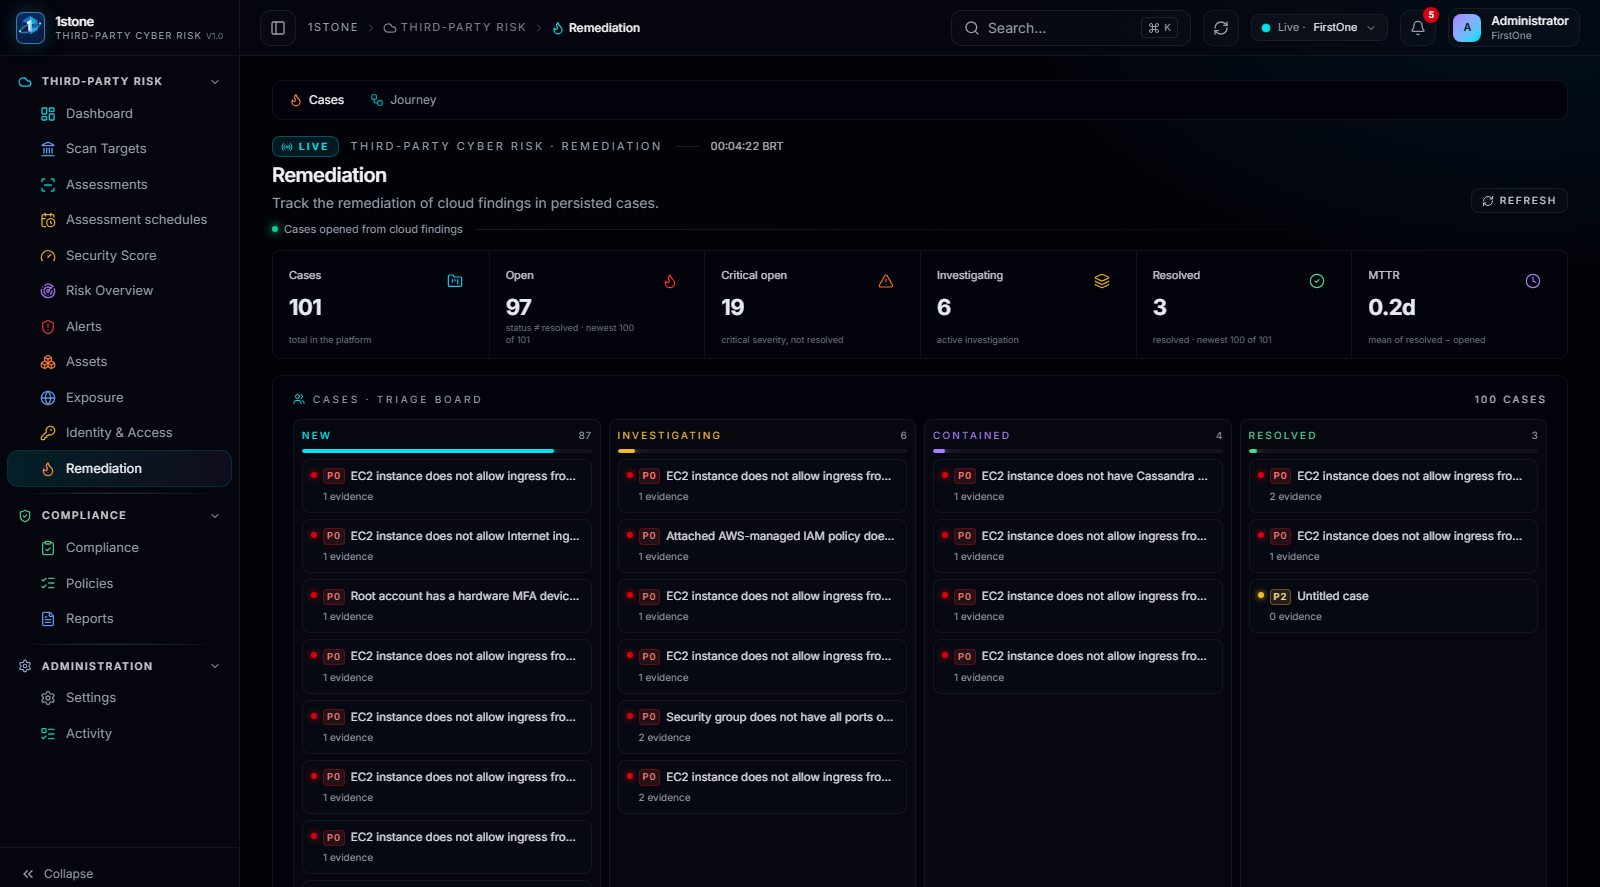Collapse the Administration section
Image resolution: width=1600 pixels, height=887 pixels.
click(215, 666)
